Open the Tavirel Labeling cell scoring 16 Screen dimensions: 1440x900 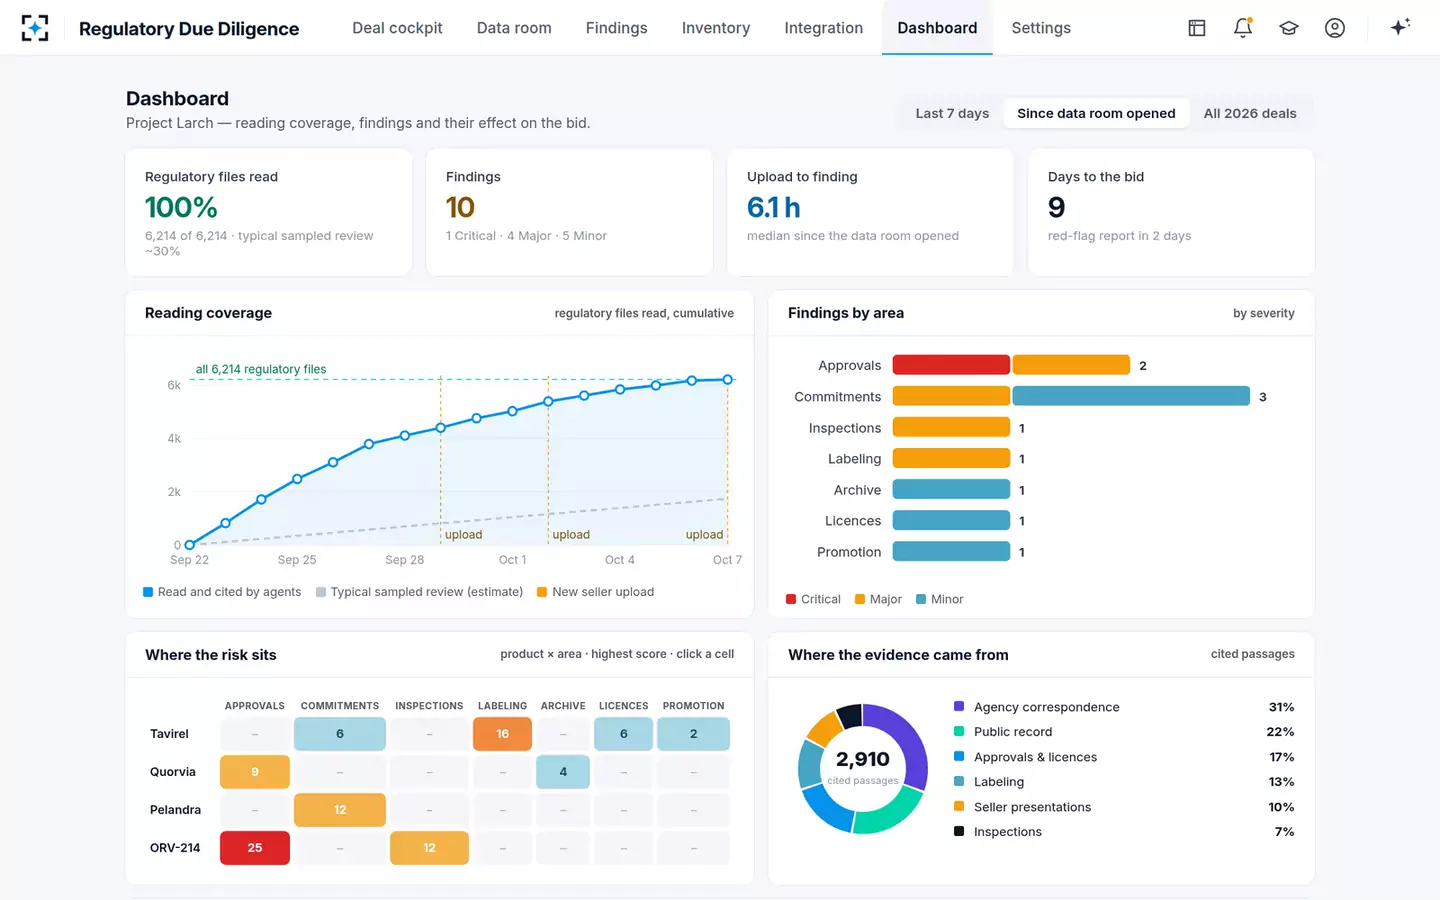click(502, 734)
